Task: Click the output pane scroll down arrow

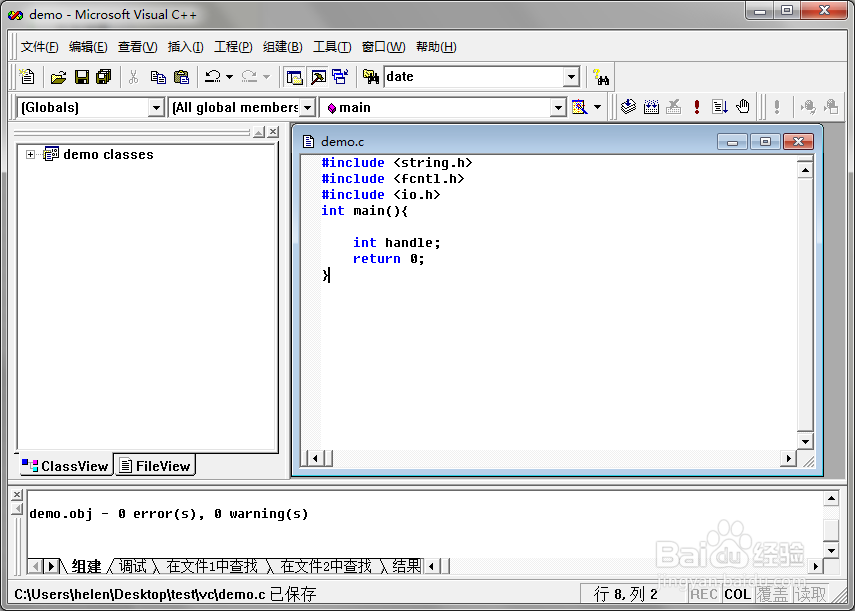Action: coord(830,550)
